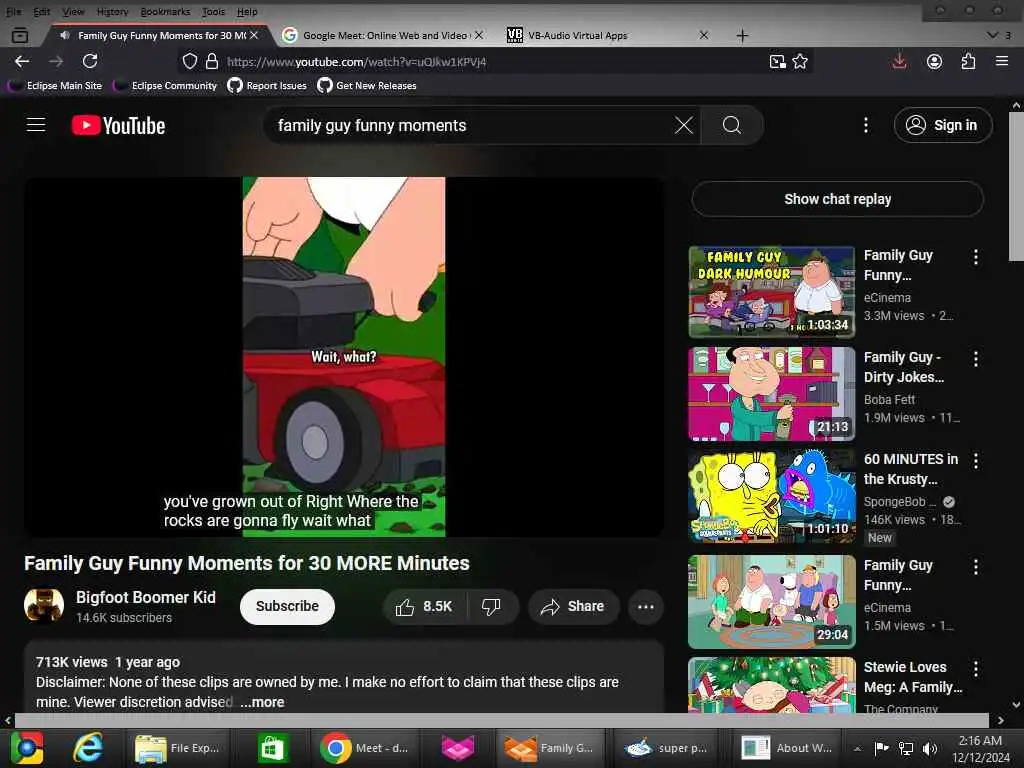Open the Help menu
This screenshot has width=1024, height=768.
click(x=247, y=11)
